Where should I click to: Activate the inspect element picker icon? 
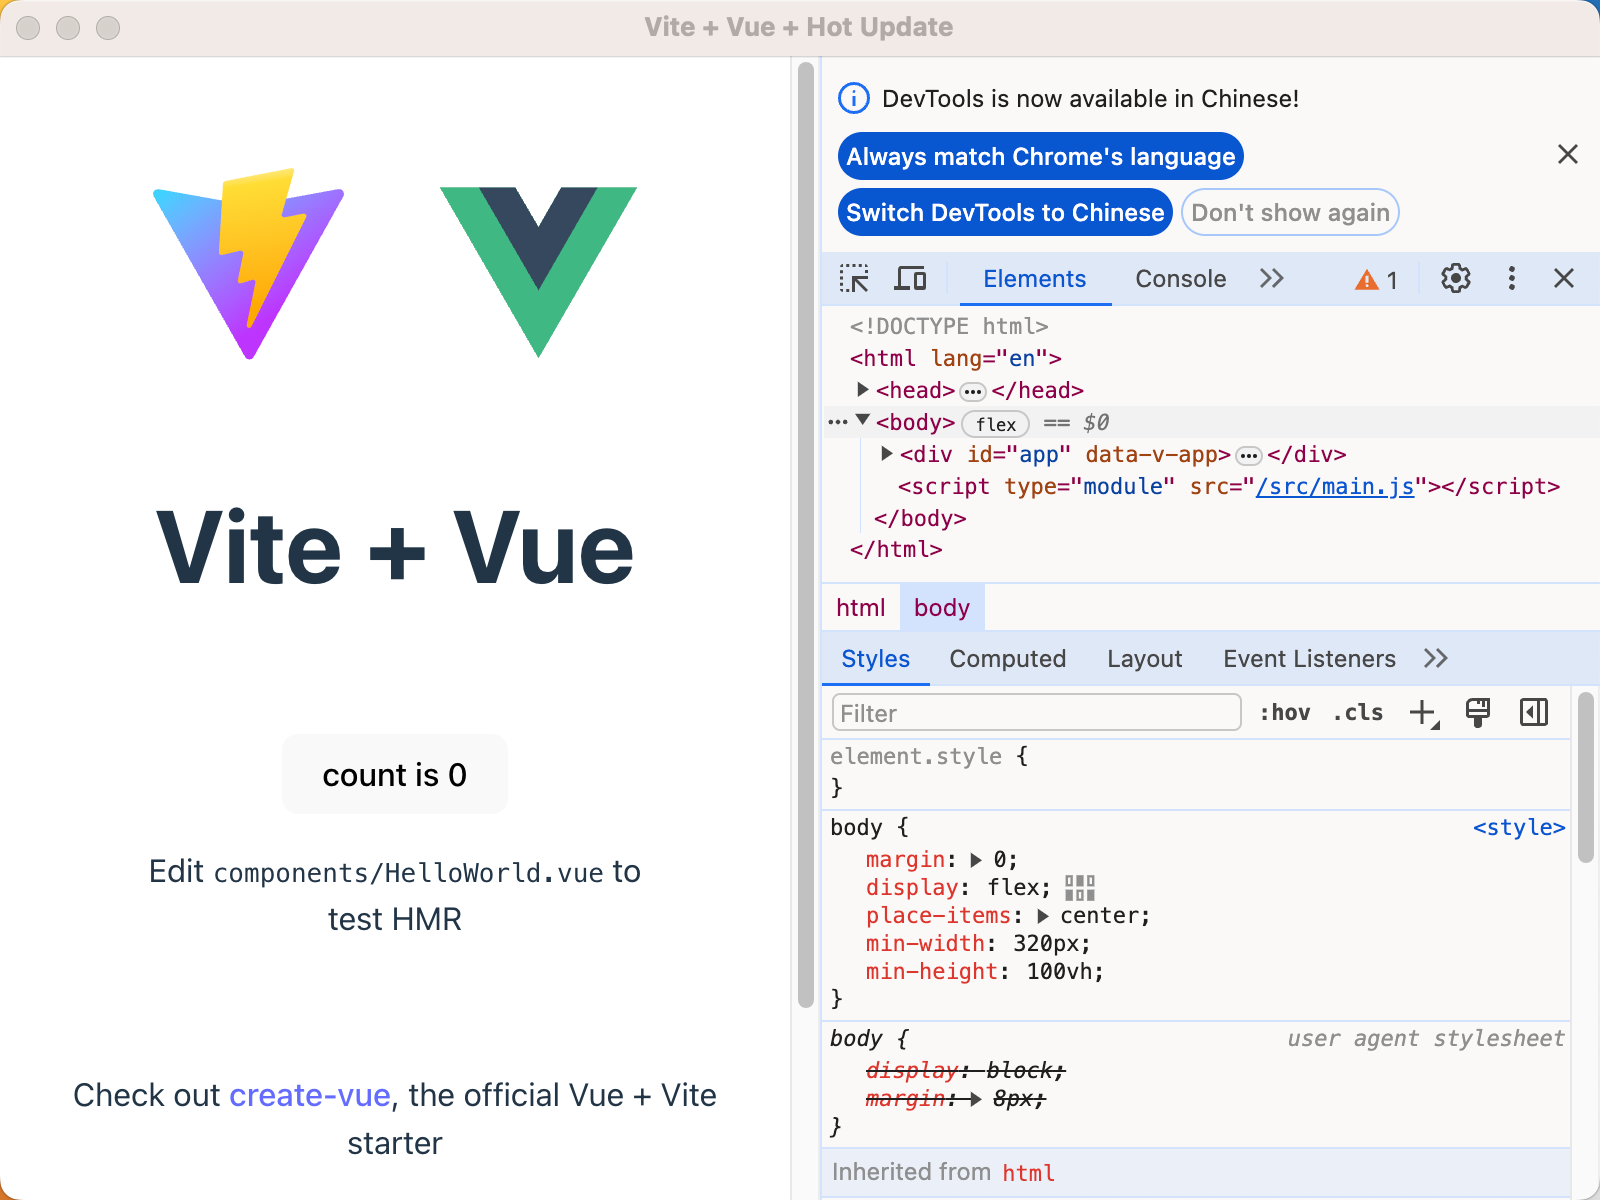[854, 278]
